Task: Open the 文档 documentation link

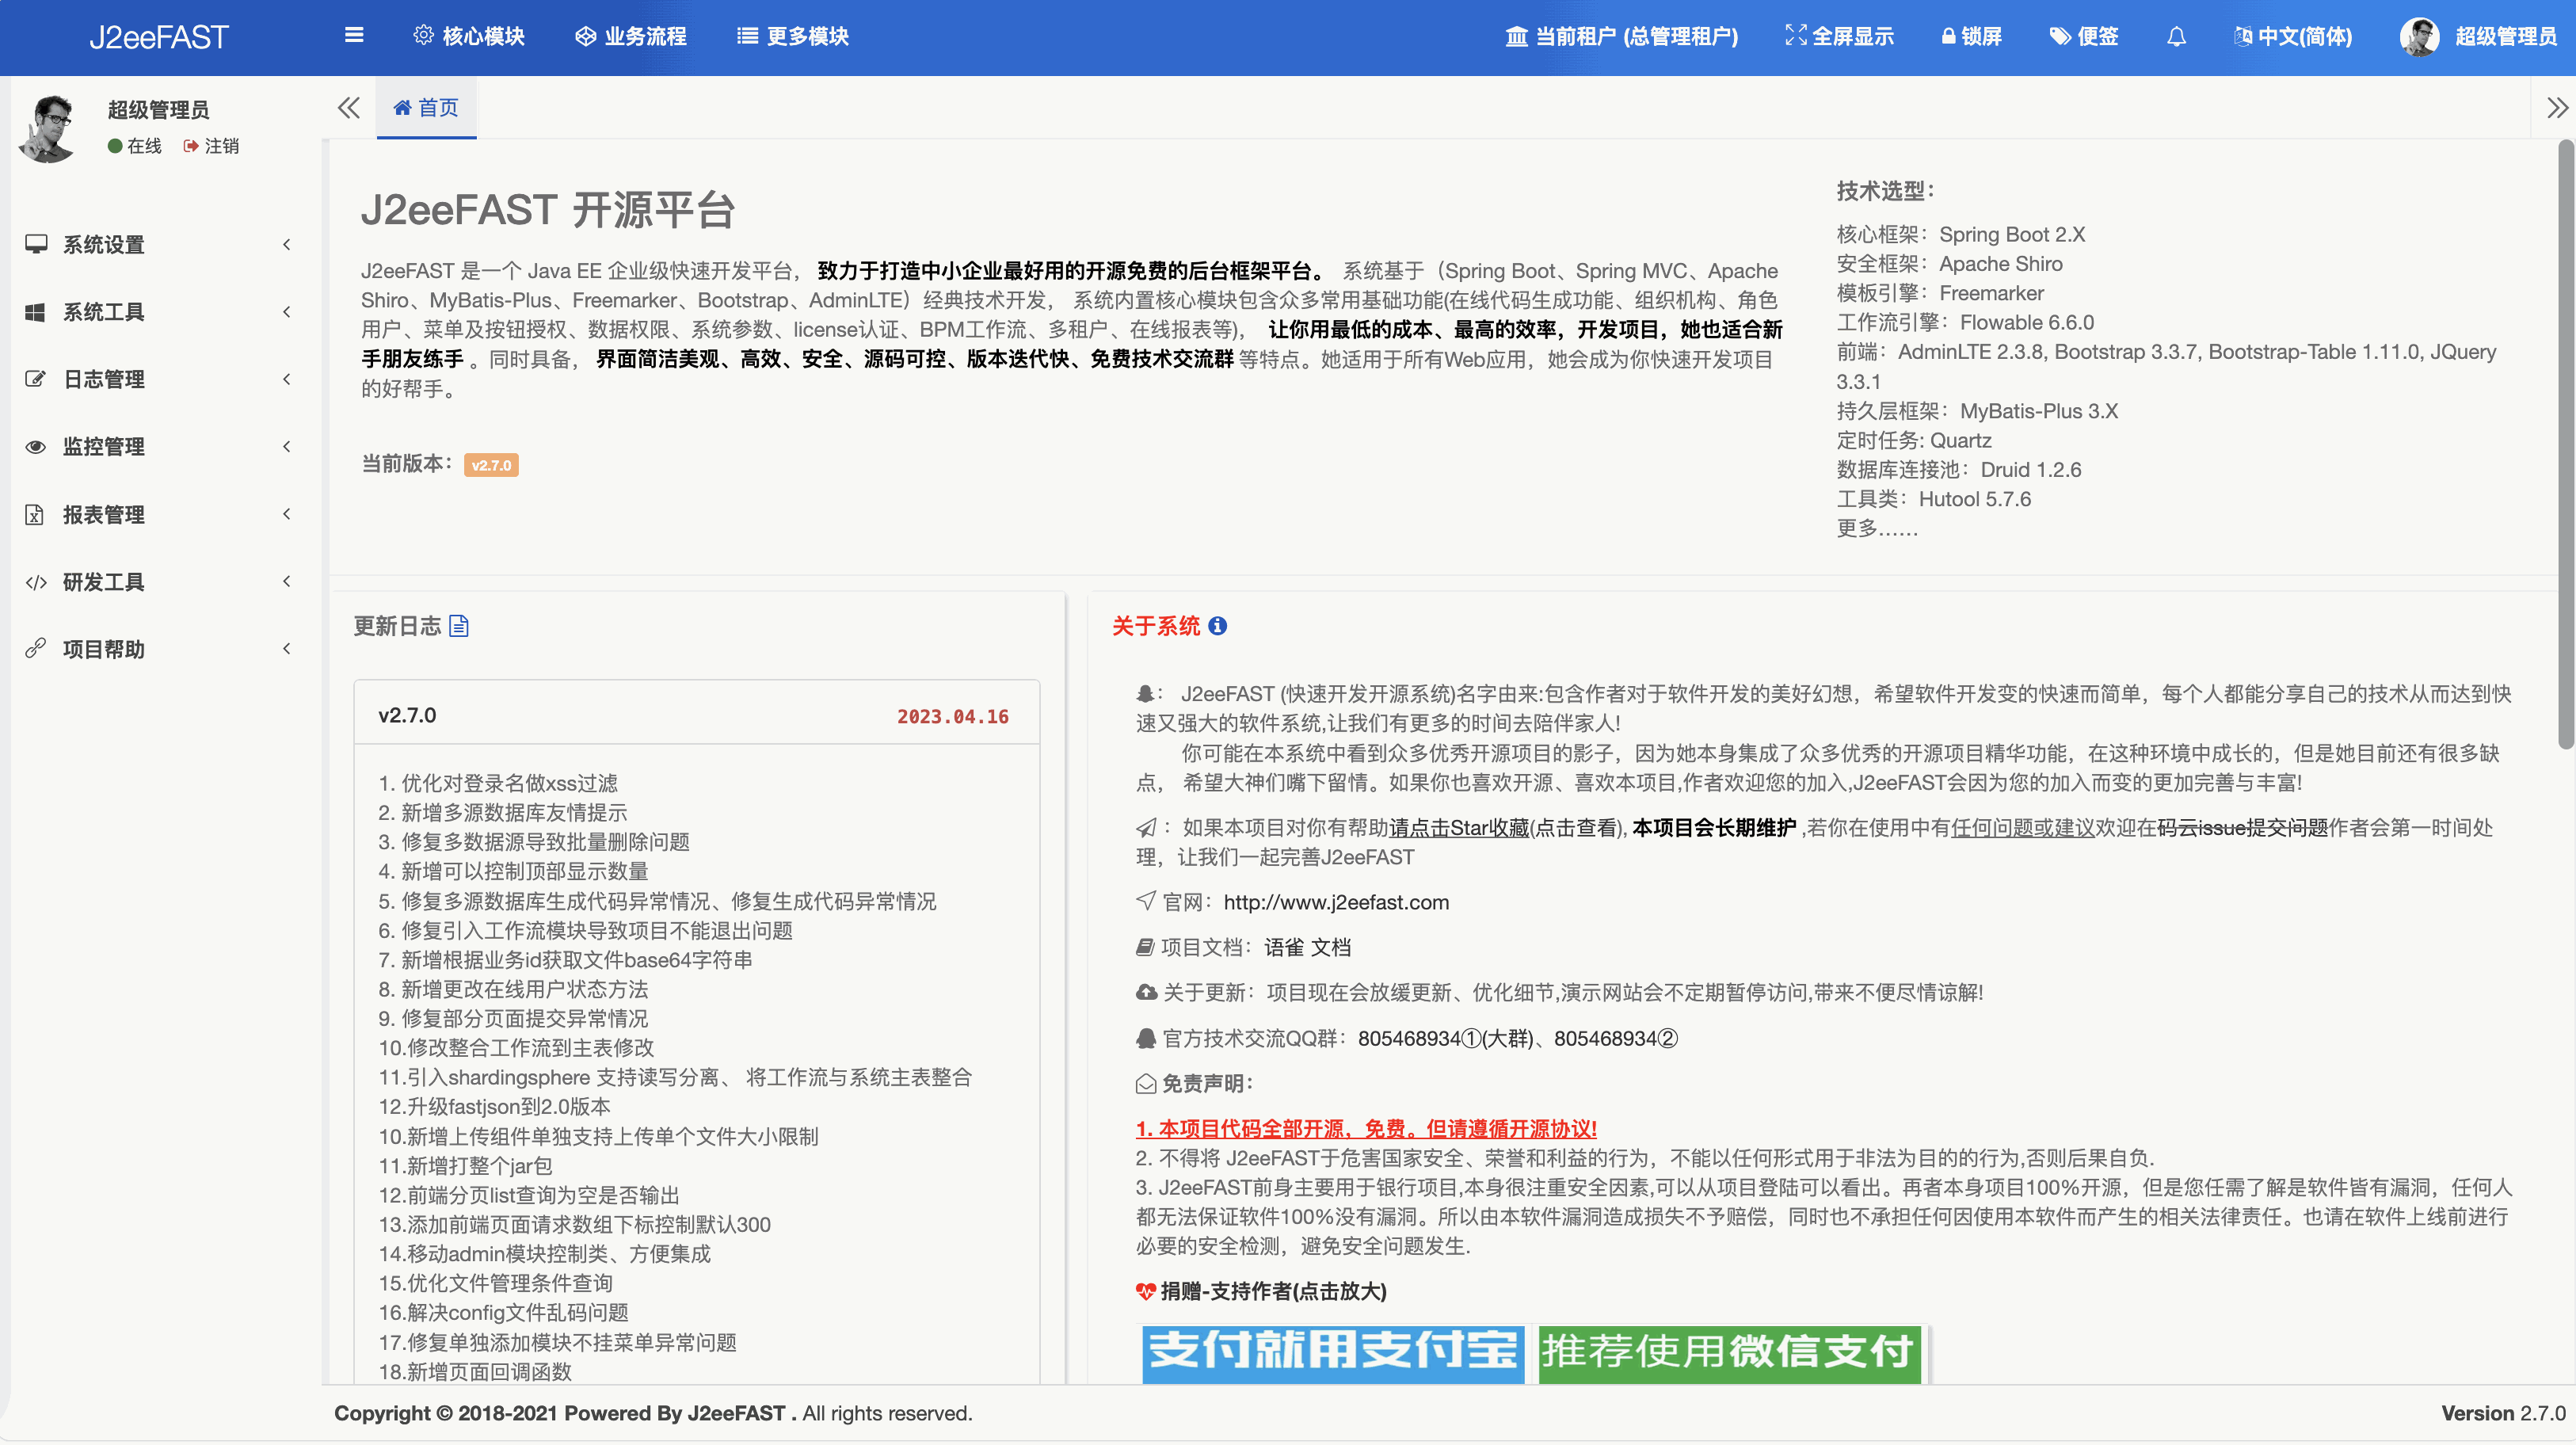Action: 1331,947
